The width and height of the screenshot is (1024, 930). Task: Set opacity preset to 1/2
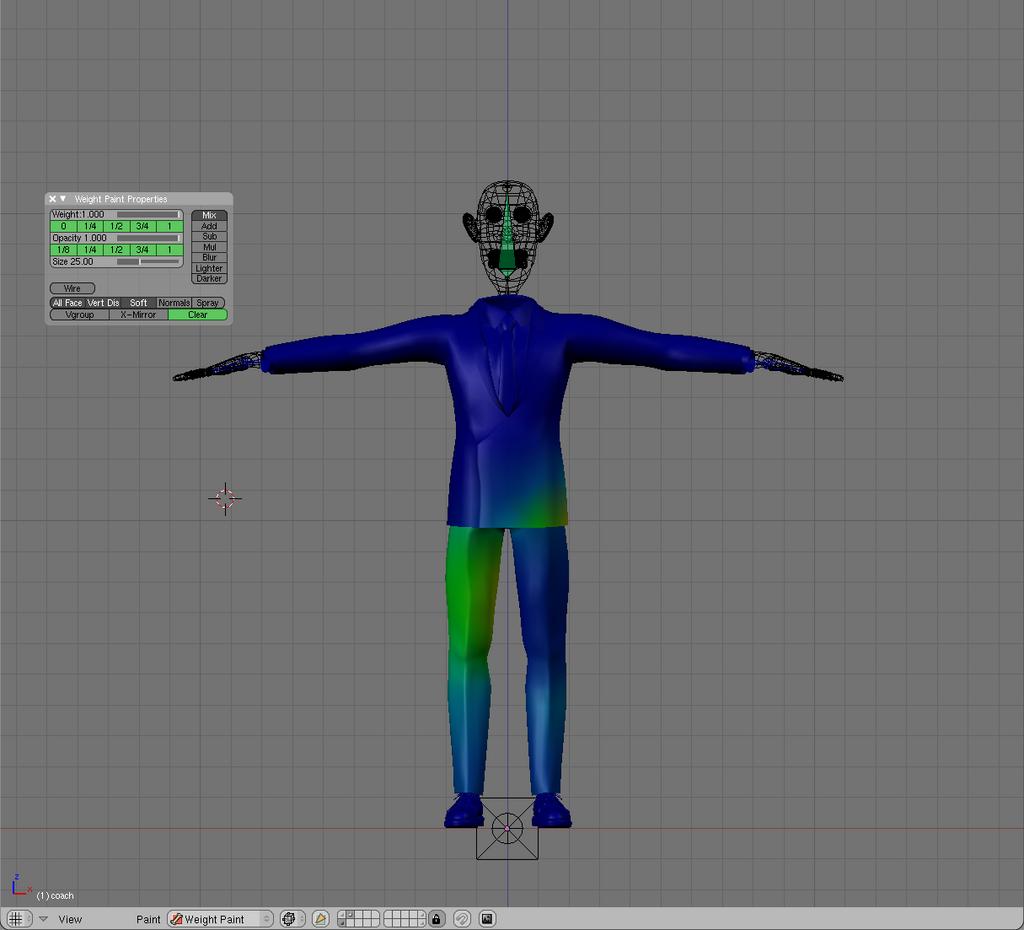tap(116, 249)
